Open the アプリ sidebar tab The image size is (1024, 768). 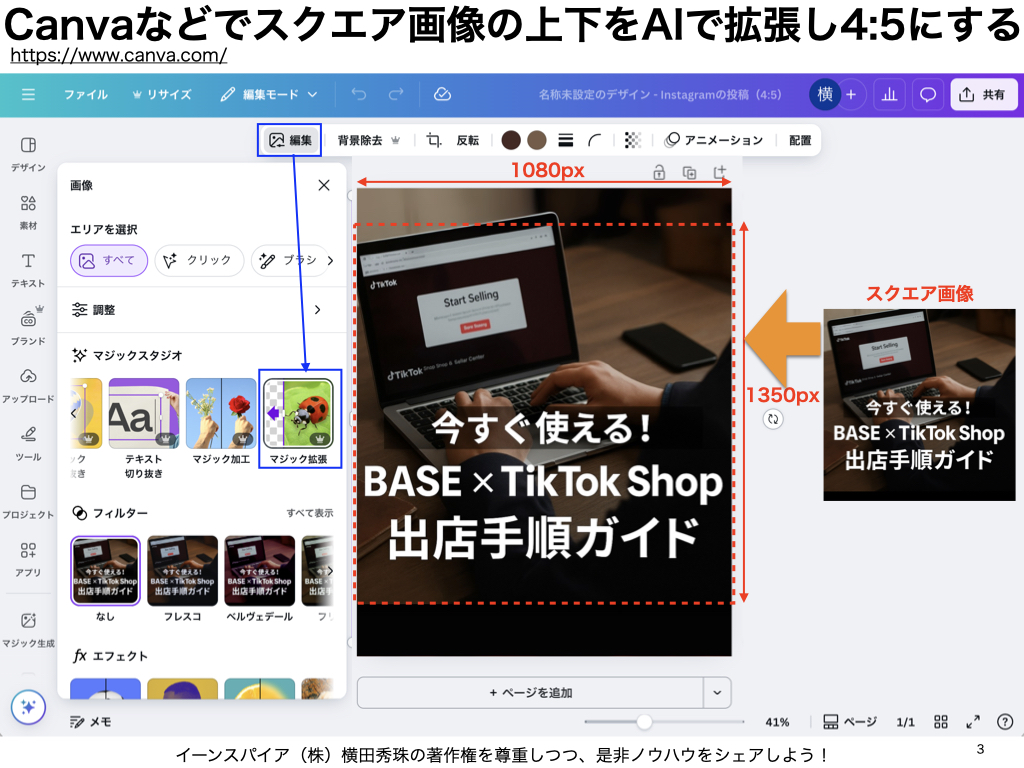pyautogui.click(x=28, y=560)
